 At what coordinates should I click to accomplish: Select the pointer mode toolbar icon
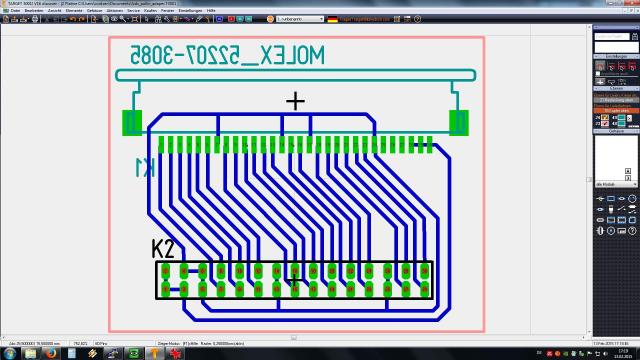(x=147, y=19)
